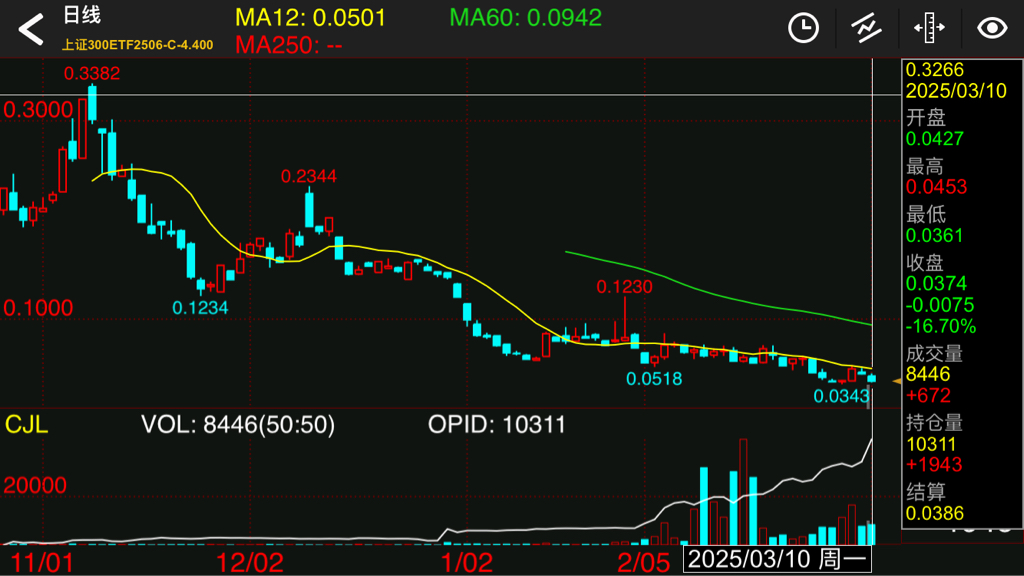Click the 2025/03/10 周一 crosshair date tag
The height and width of the screenshot is (576, 1024).
(x=778, y=559)
